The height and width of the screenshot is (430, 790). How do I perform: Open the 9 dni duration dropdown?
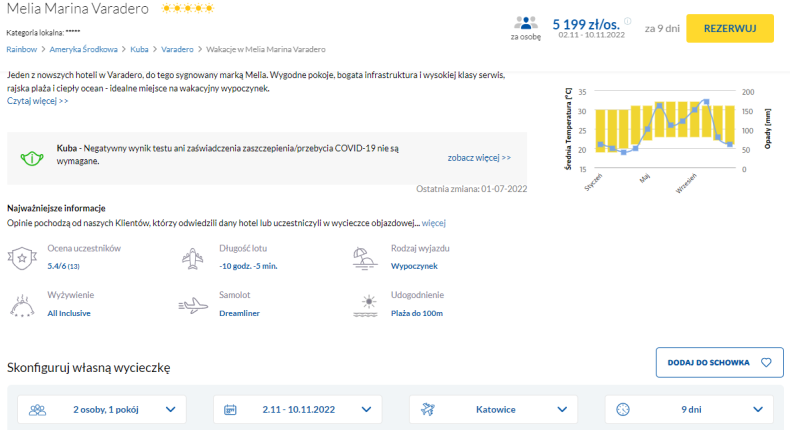tap(690, 409)
